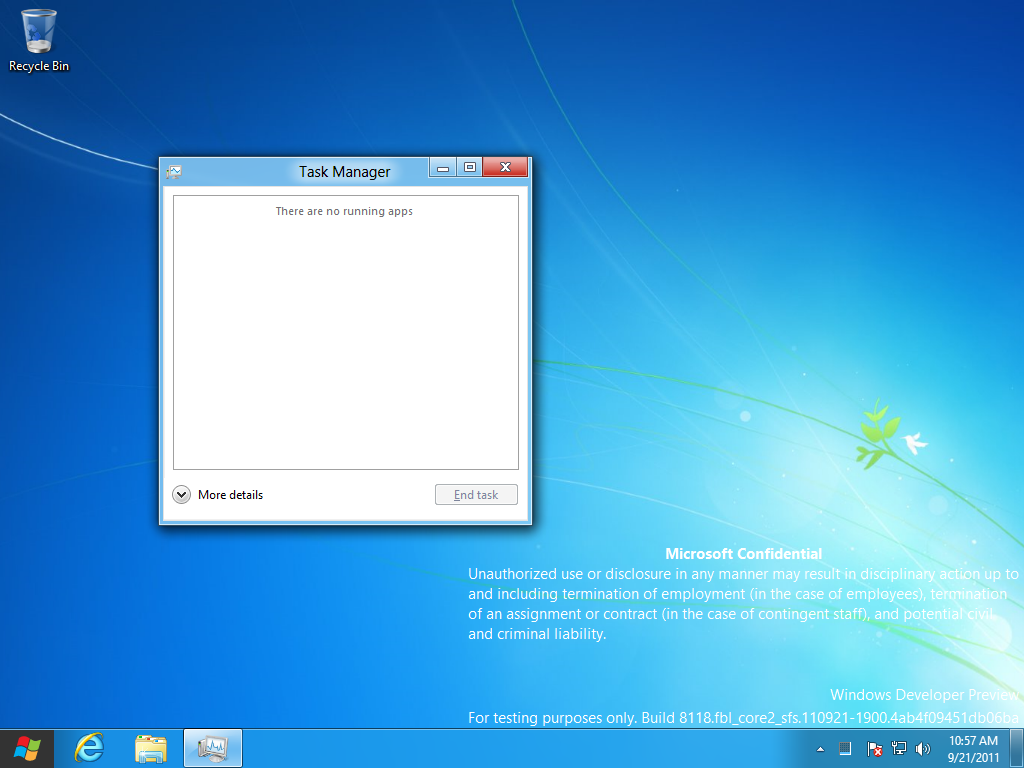
Task: Open the volume speaker tray icon
Action: 922,749
